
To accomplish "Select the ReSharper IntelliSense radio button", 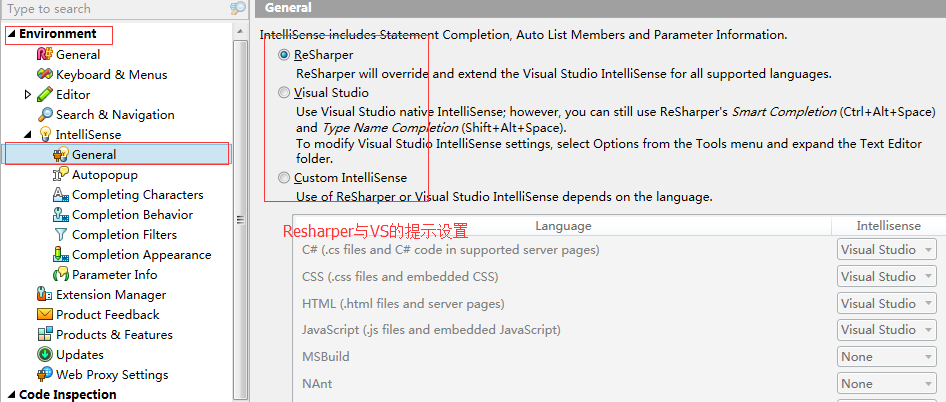I will click(x=284, y=55).
